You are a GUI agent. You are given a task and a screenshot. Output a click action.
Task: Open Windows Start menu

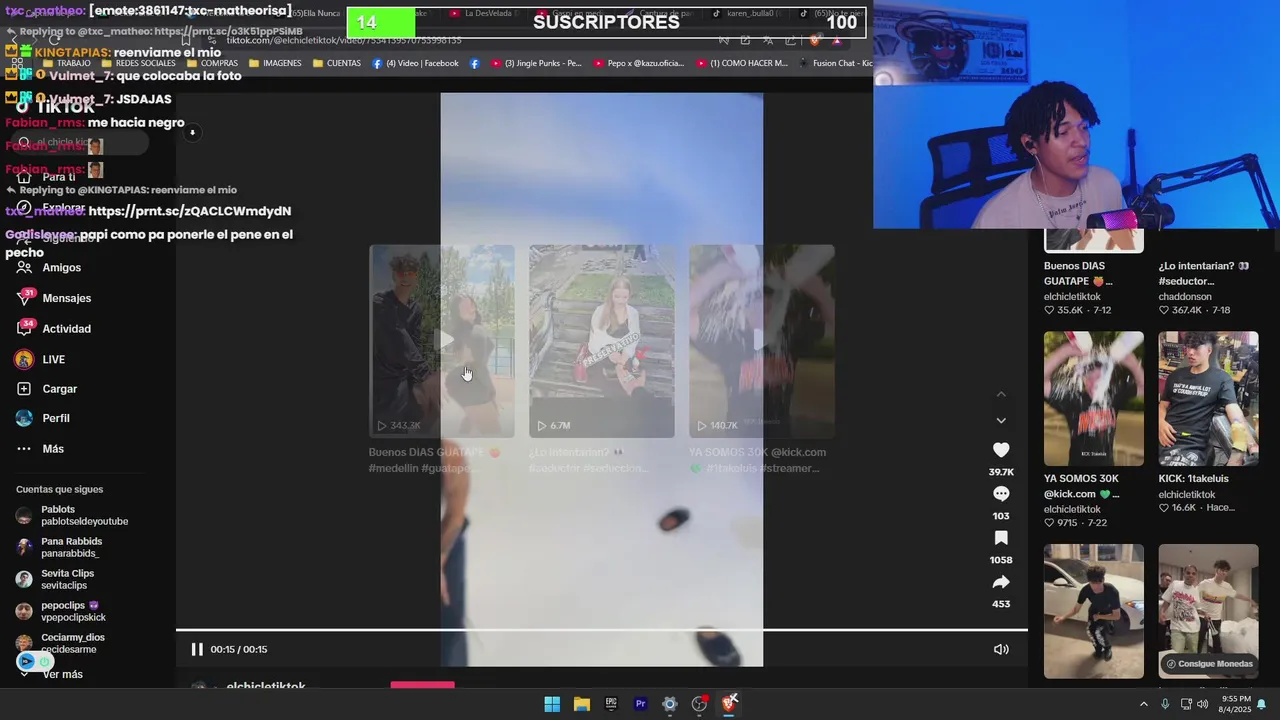[552, 704]
